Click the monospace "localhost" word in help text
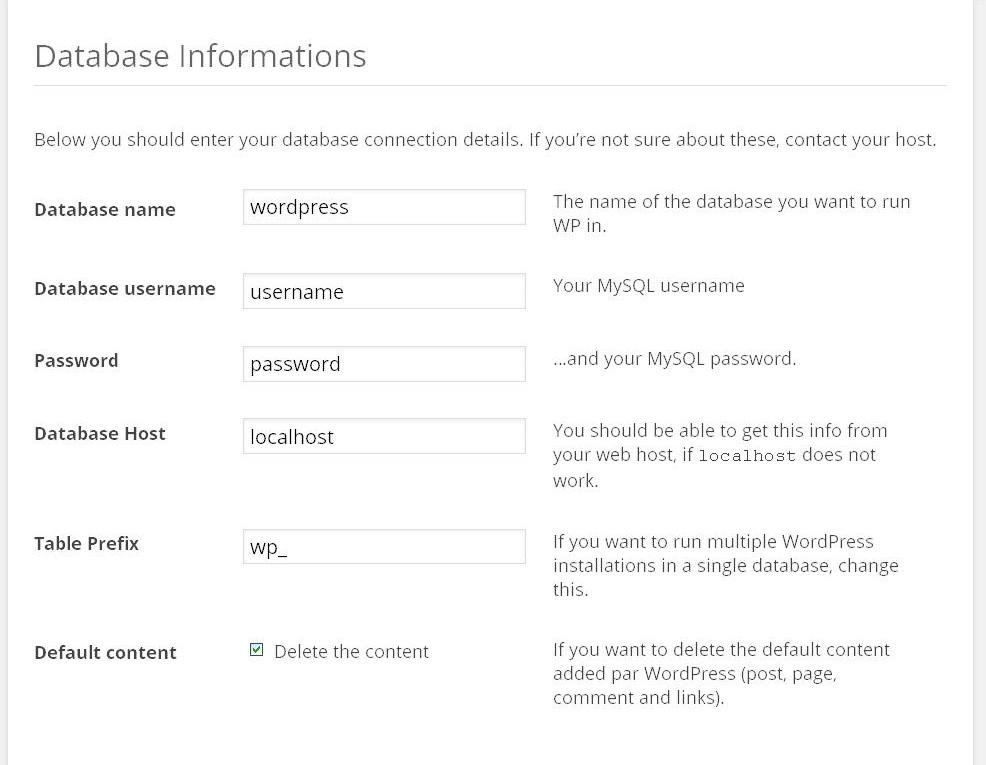This screenshot has width=986, height=765. pyautogui.click(x=747, y=456)
